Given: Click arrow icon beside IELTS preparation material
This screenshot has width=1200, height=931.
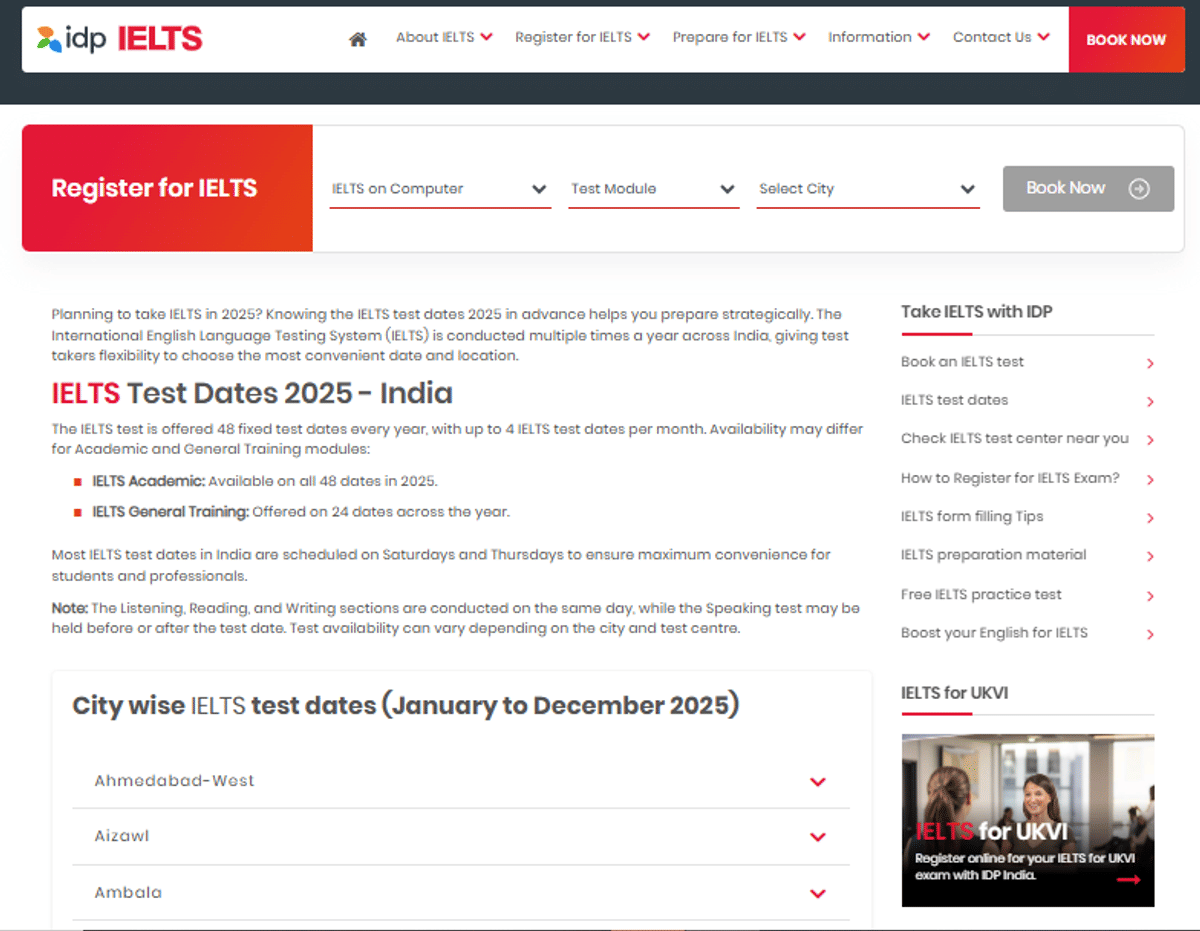Looking at the screenshot, I should tap(1150, 557).
